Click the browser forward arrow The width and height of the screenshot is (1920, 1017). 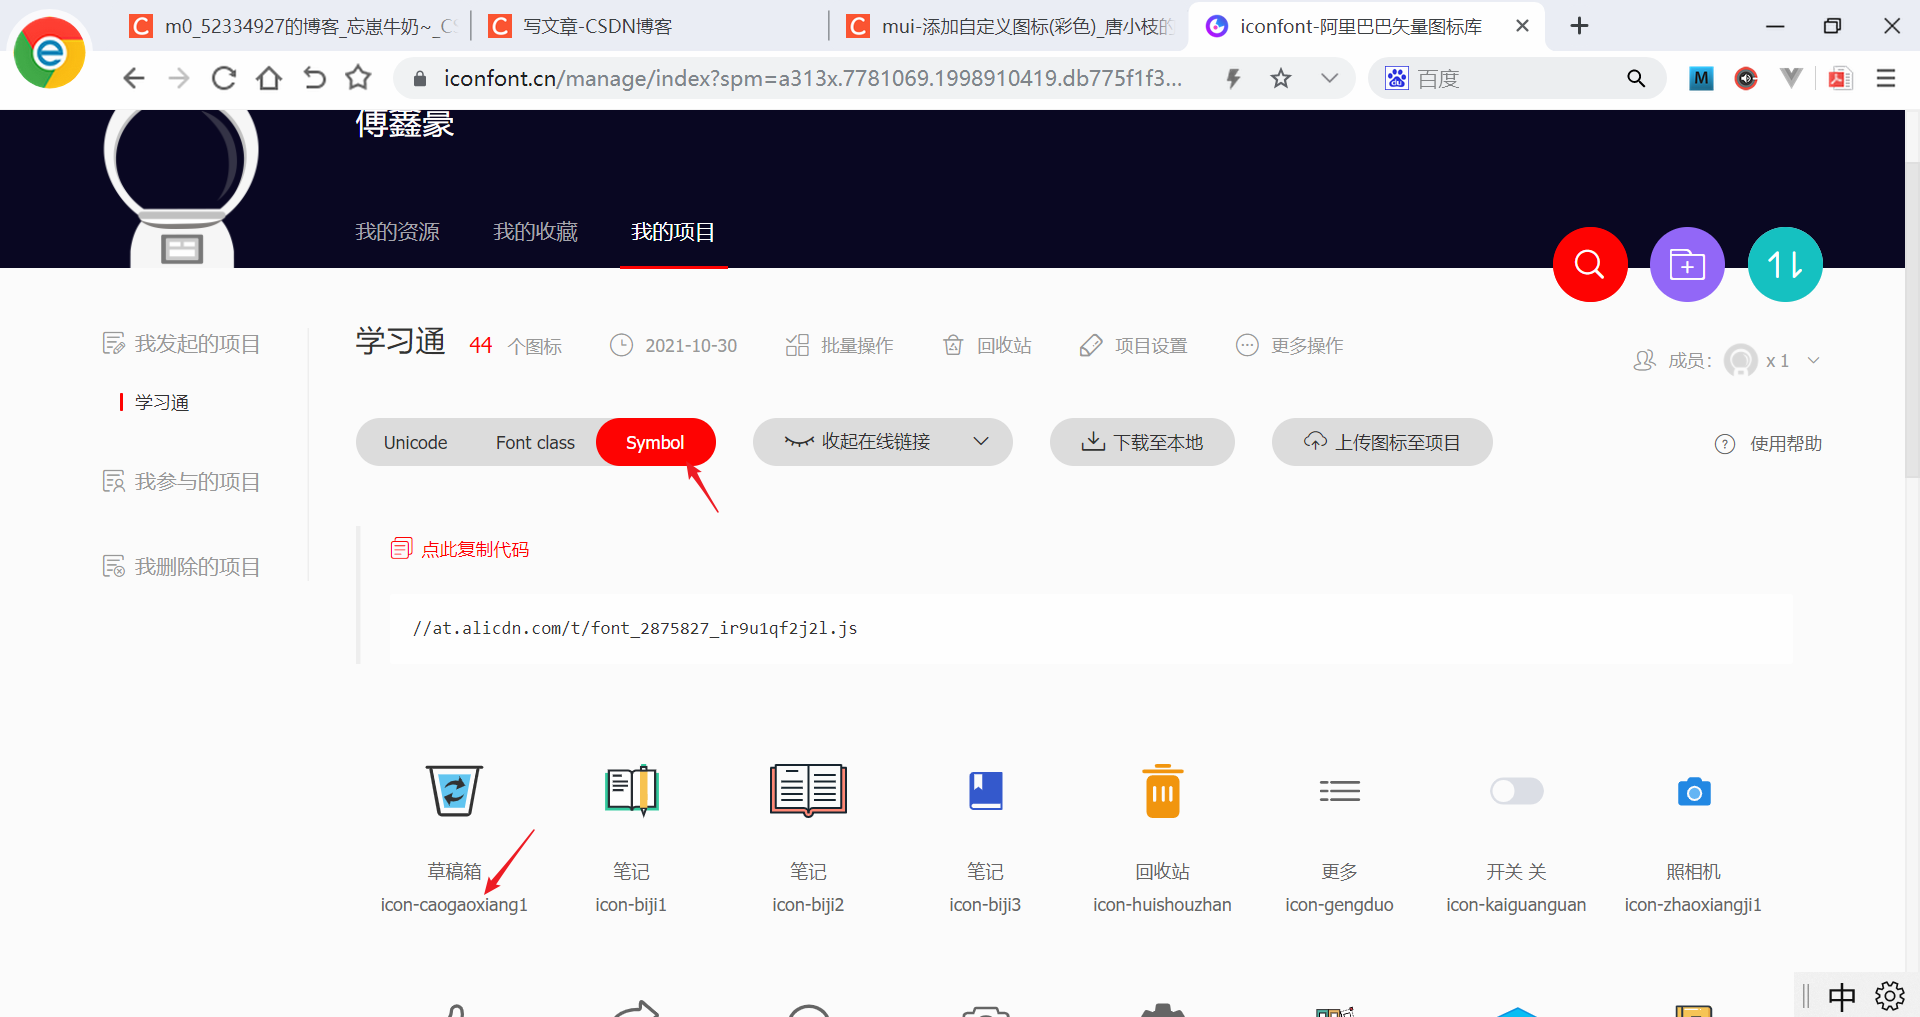[x=179, y=78]
